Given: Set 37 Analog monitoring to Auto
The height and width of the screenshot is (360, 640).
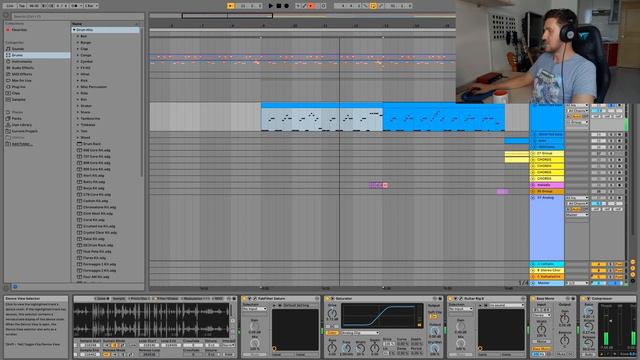Looking at the screenshot, I should pos(576,209).
